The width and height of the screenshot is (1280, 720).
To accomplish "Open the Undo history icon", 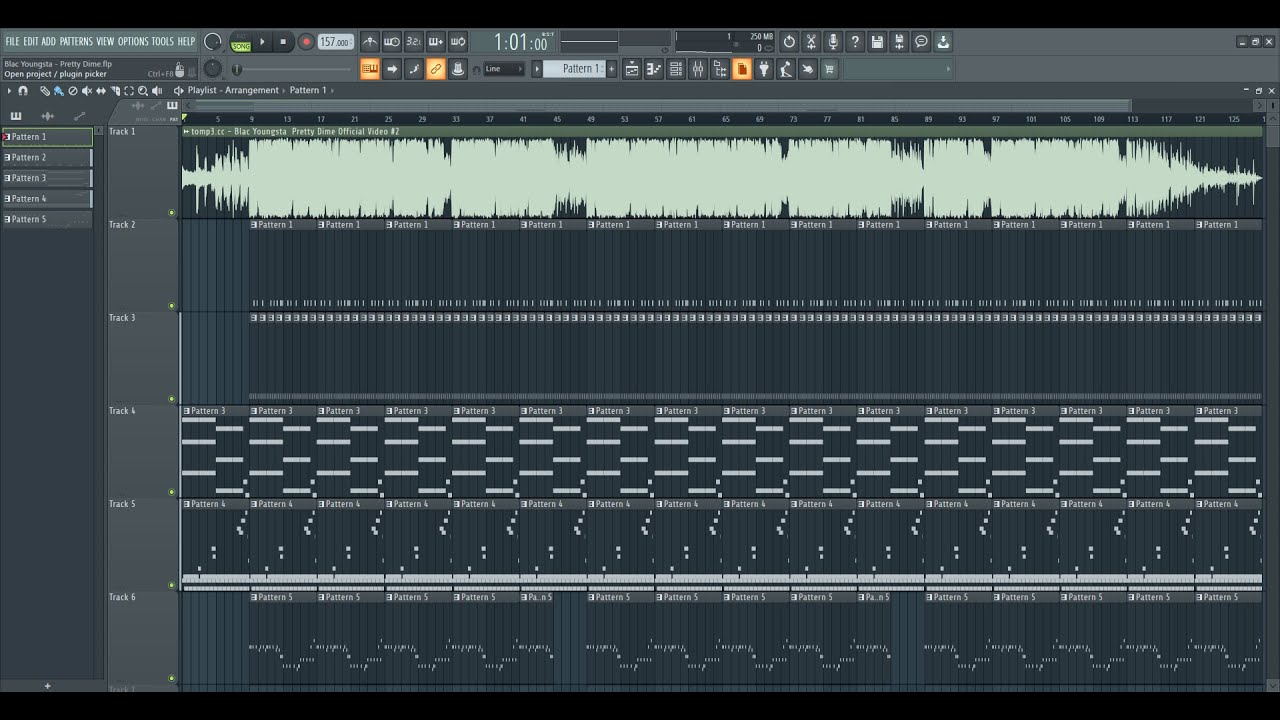I will tap(789, 42).
